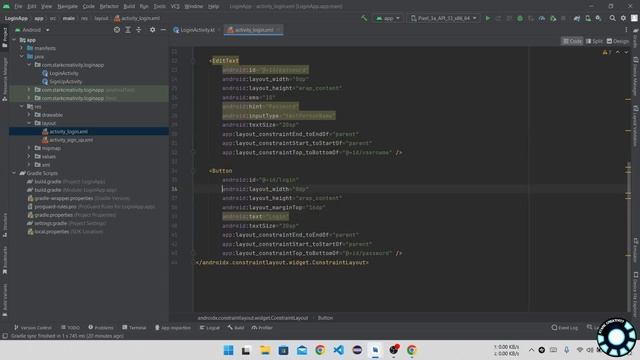This screenshot has width=640, height=360.
Task: Collapse the java folder
Action: pos(22,56)
